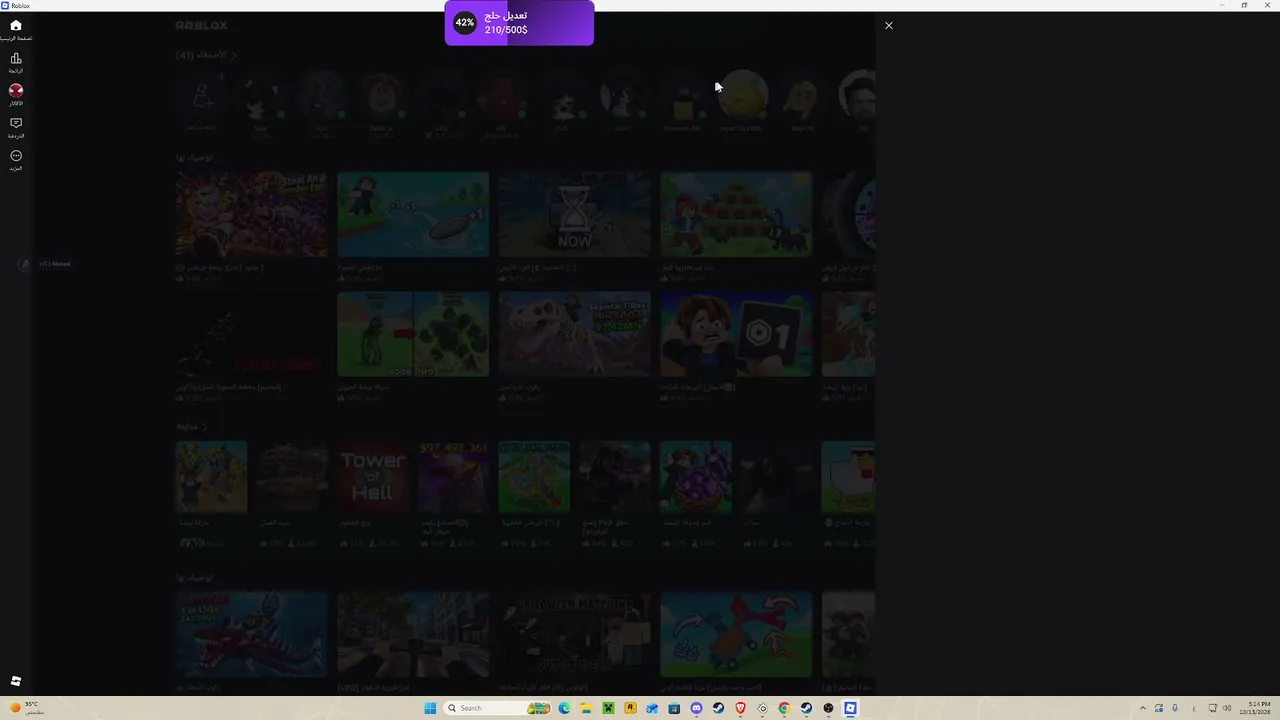Open the Tower of Hell game thumbnail
The image size is (1280, 720).
pyautogui.click(x=372, y=477)
